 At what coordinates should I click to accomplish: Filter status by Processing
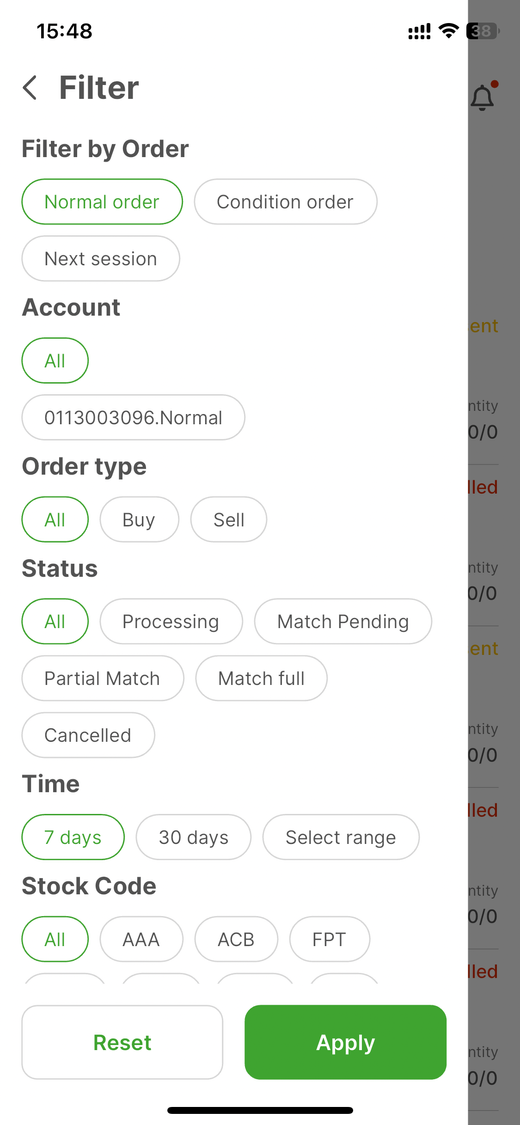tap(171, 621)
